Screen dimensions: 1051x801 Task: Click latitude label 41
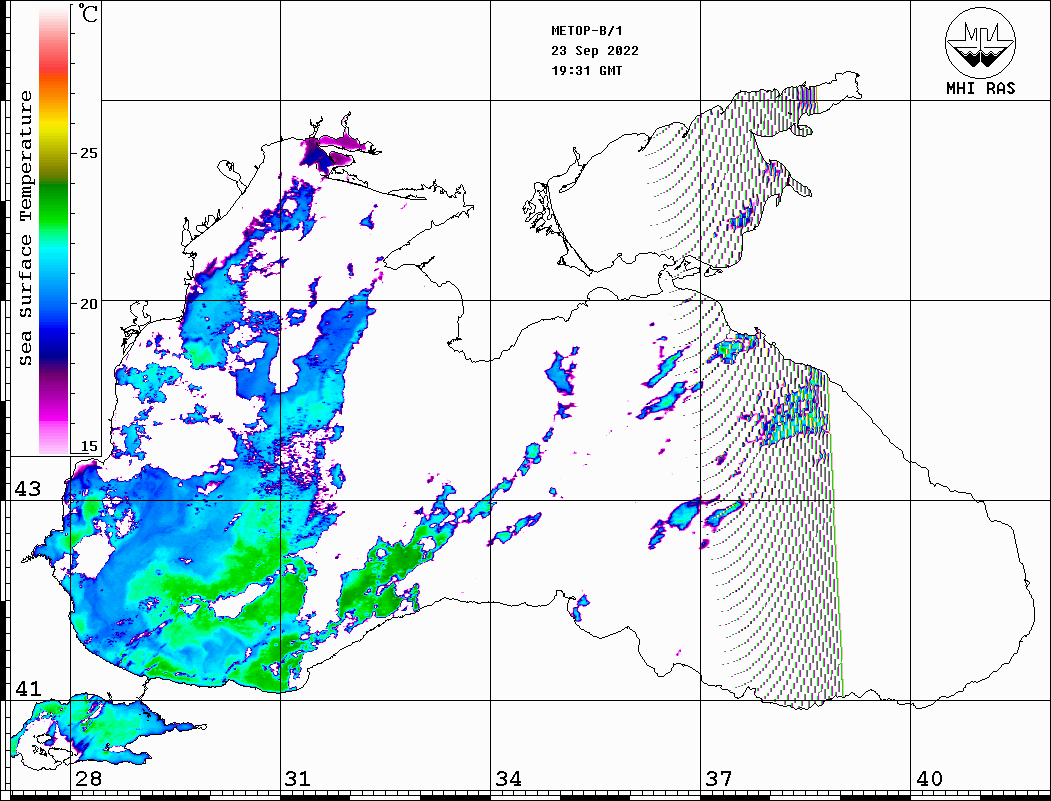pyautogui.click(x=27, y=688)
